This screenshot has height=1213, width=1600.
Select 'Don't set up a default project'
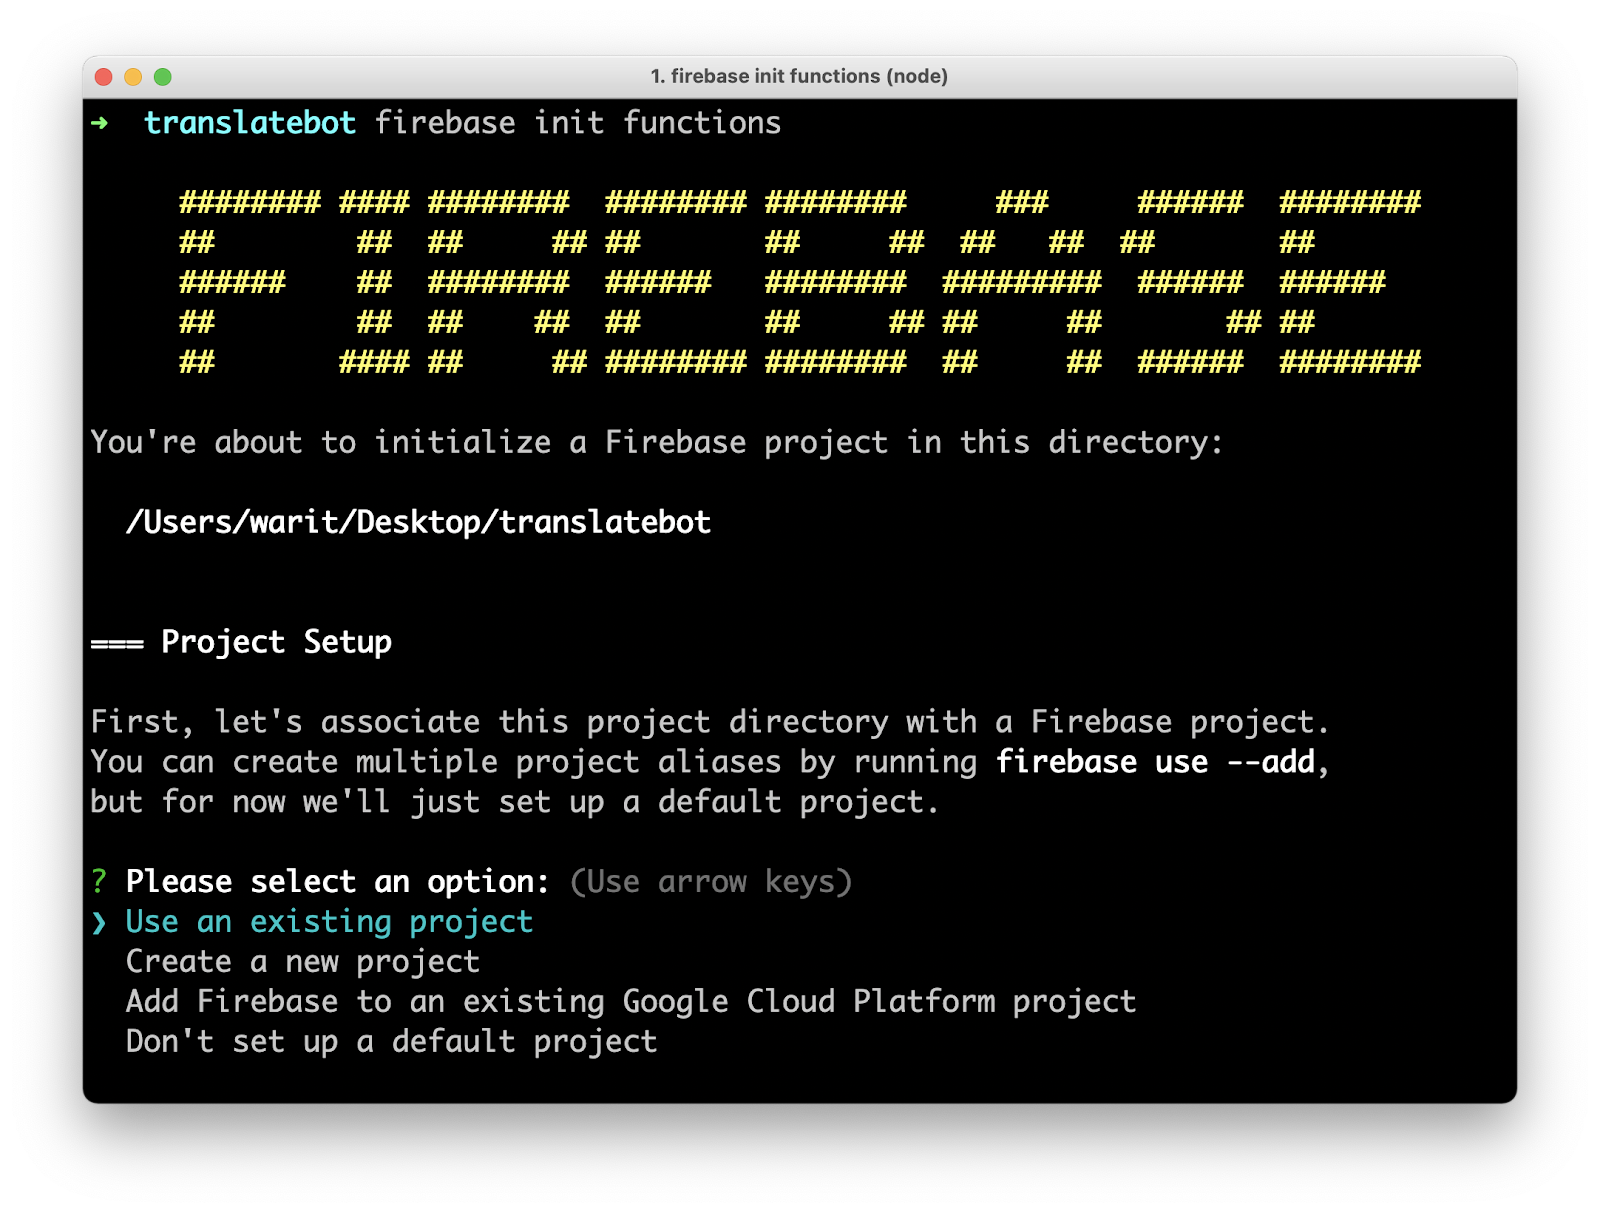[x=391, y=1042]
